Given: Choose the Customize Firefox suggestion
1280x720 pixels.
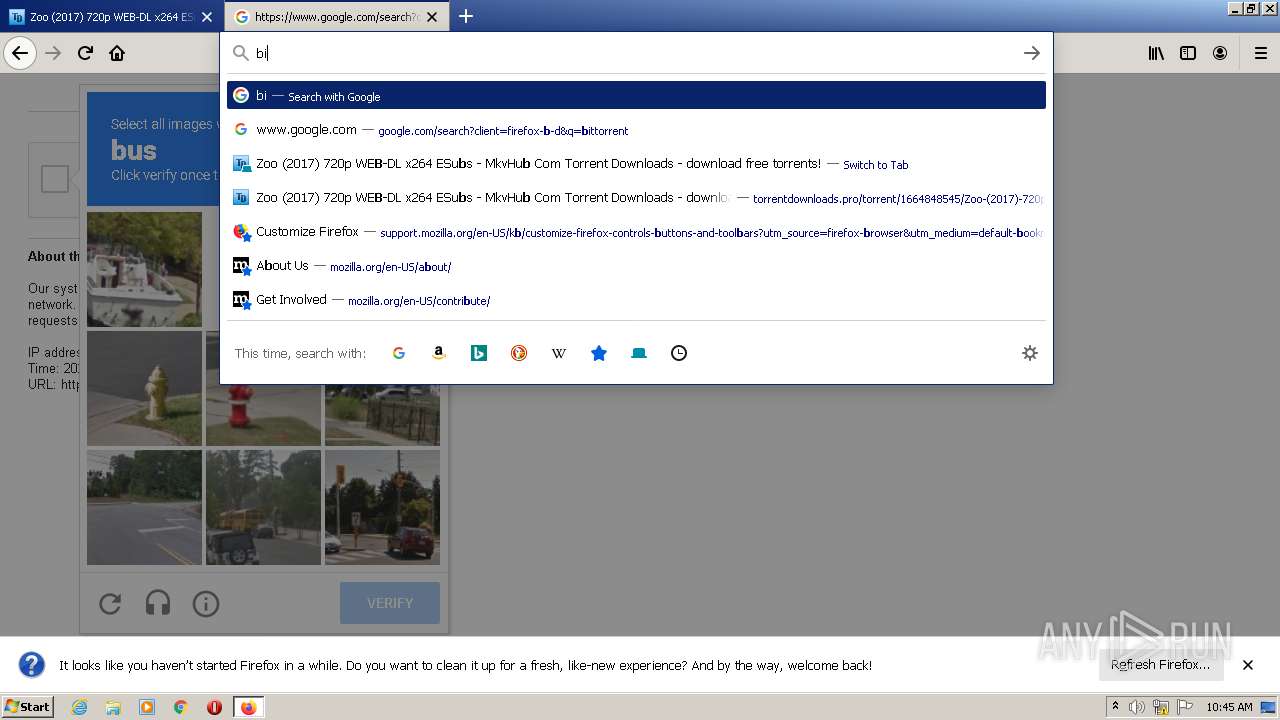Looking at the screenshot, I should 636,232.
